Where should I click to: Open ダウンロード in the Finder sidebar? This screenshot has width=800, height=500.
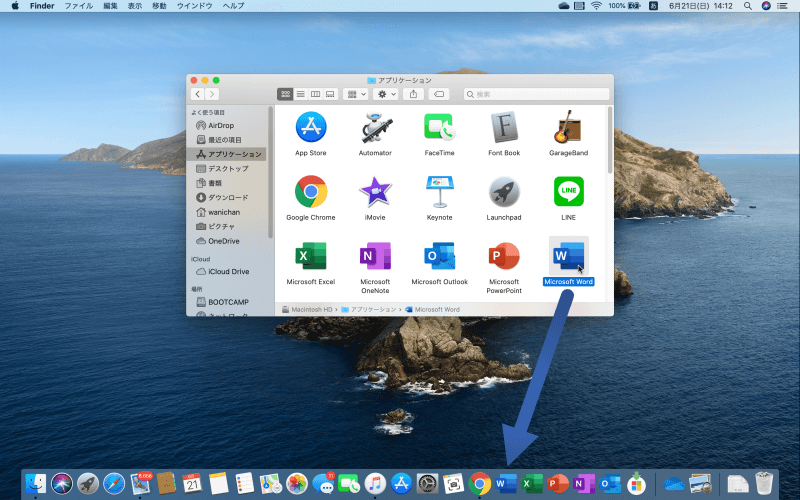click(226, 197)
